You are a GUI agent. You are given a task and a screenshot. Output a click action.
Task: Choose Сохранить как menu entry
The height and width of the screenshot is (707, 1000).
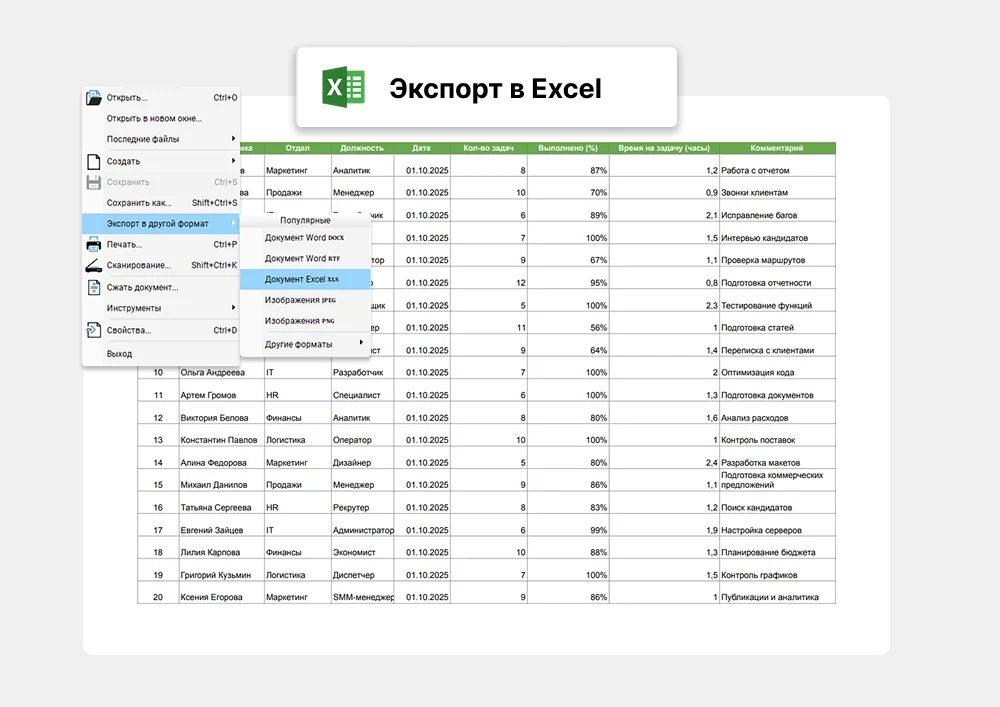click(140, 203)
